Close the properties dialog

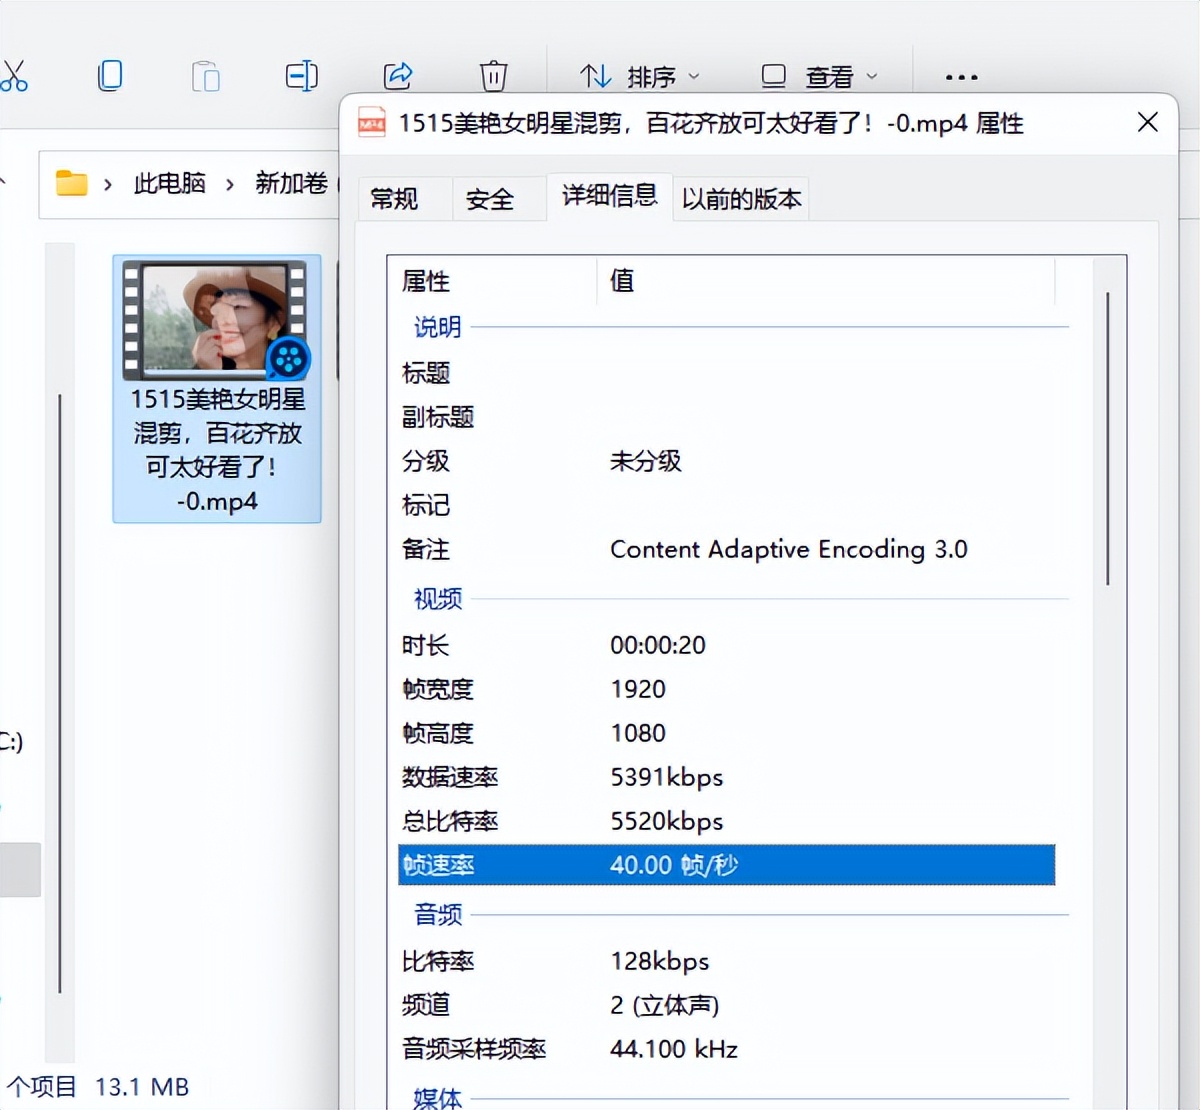pos(1147,122)
